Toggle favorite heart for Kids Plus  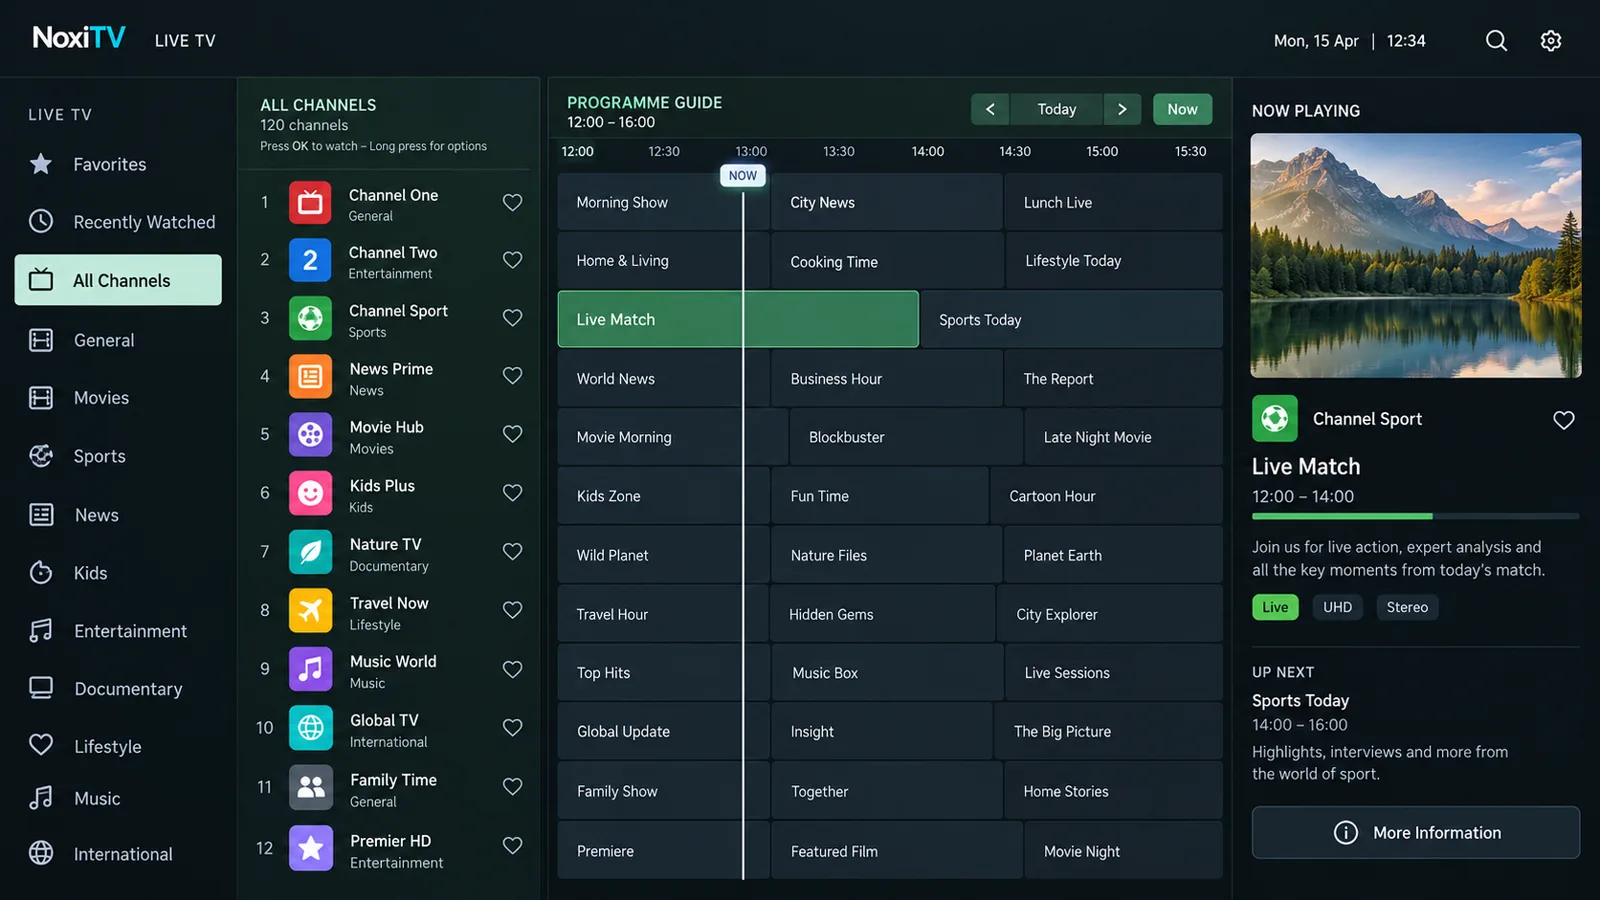(x=512, y=493)
